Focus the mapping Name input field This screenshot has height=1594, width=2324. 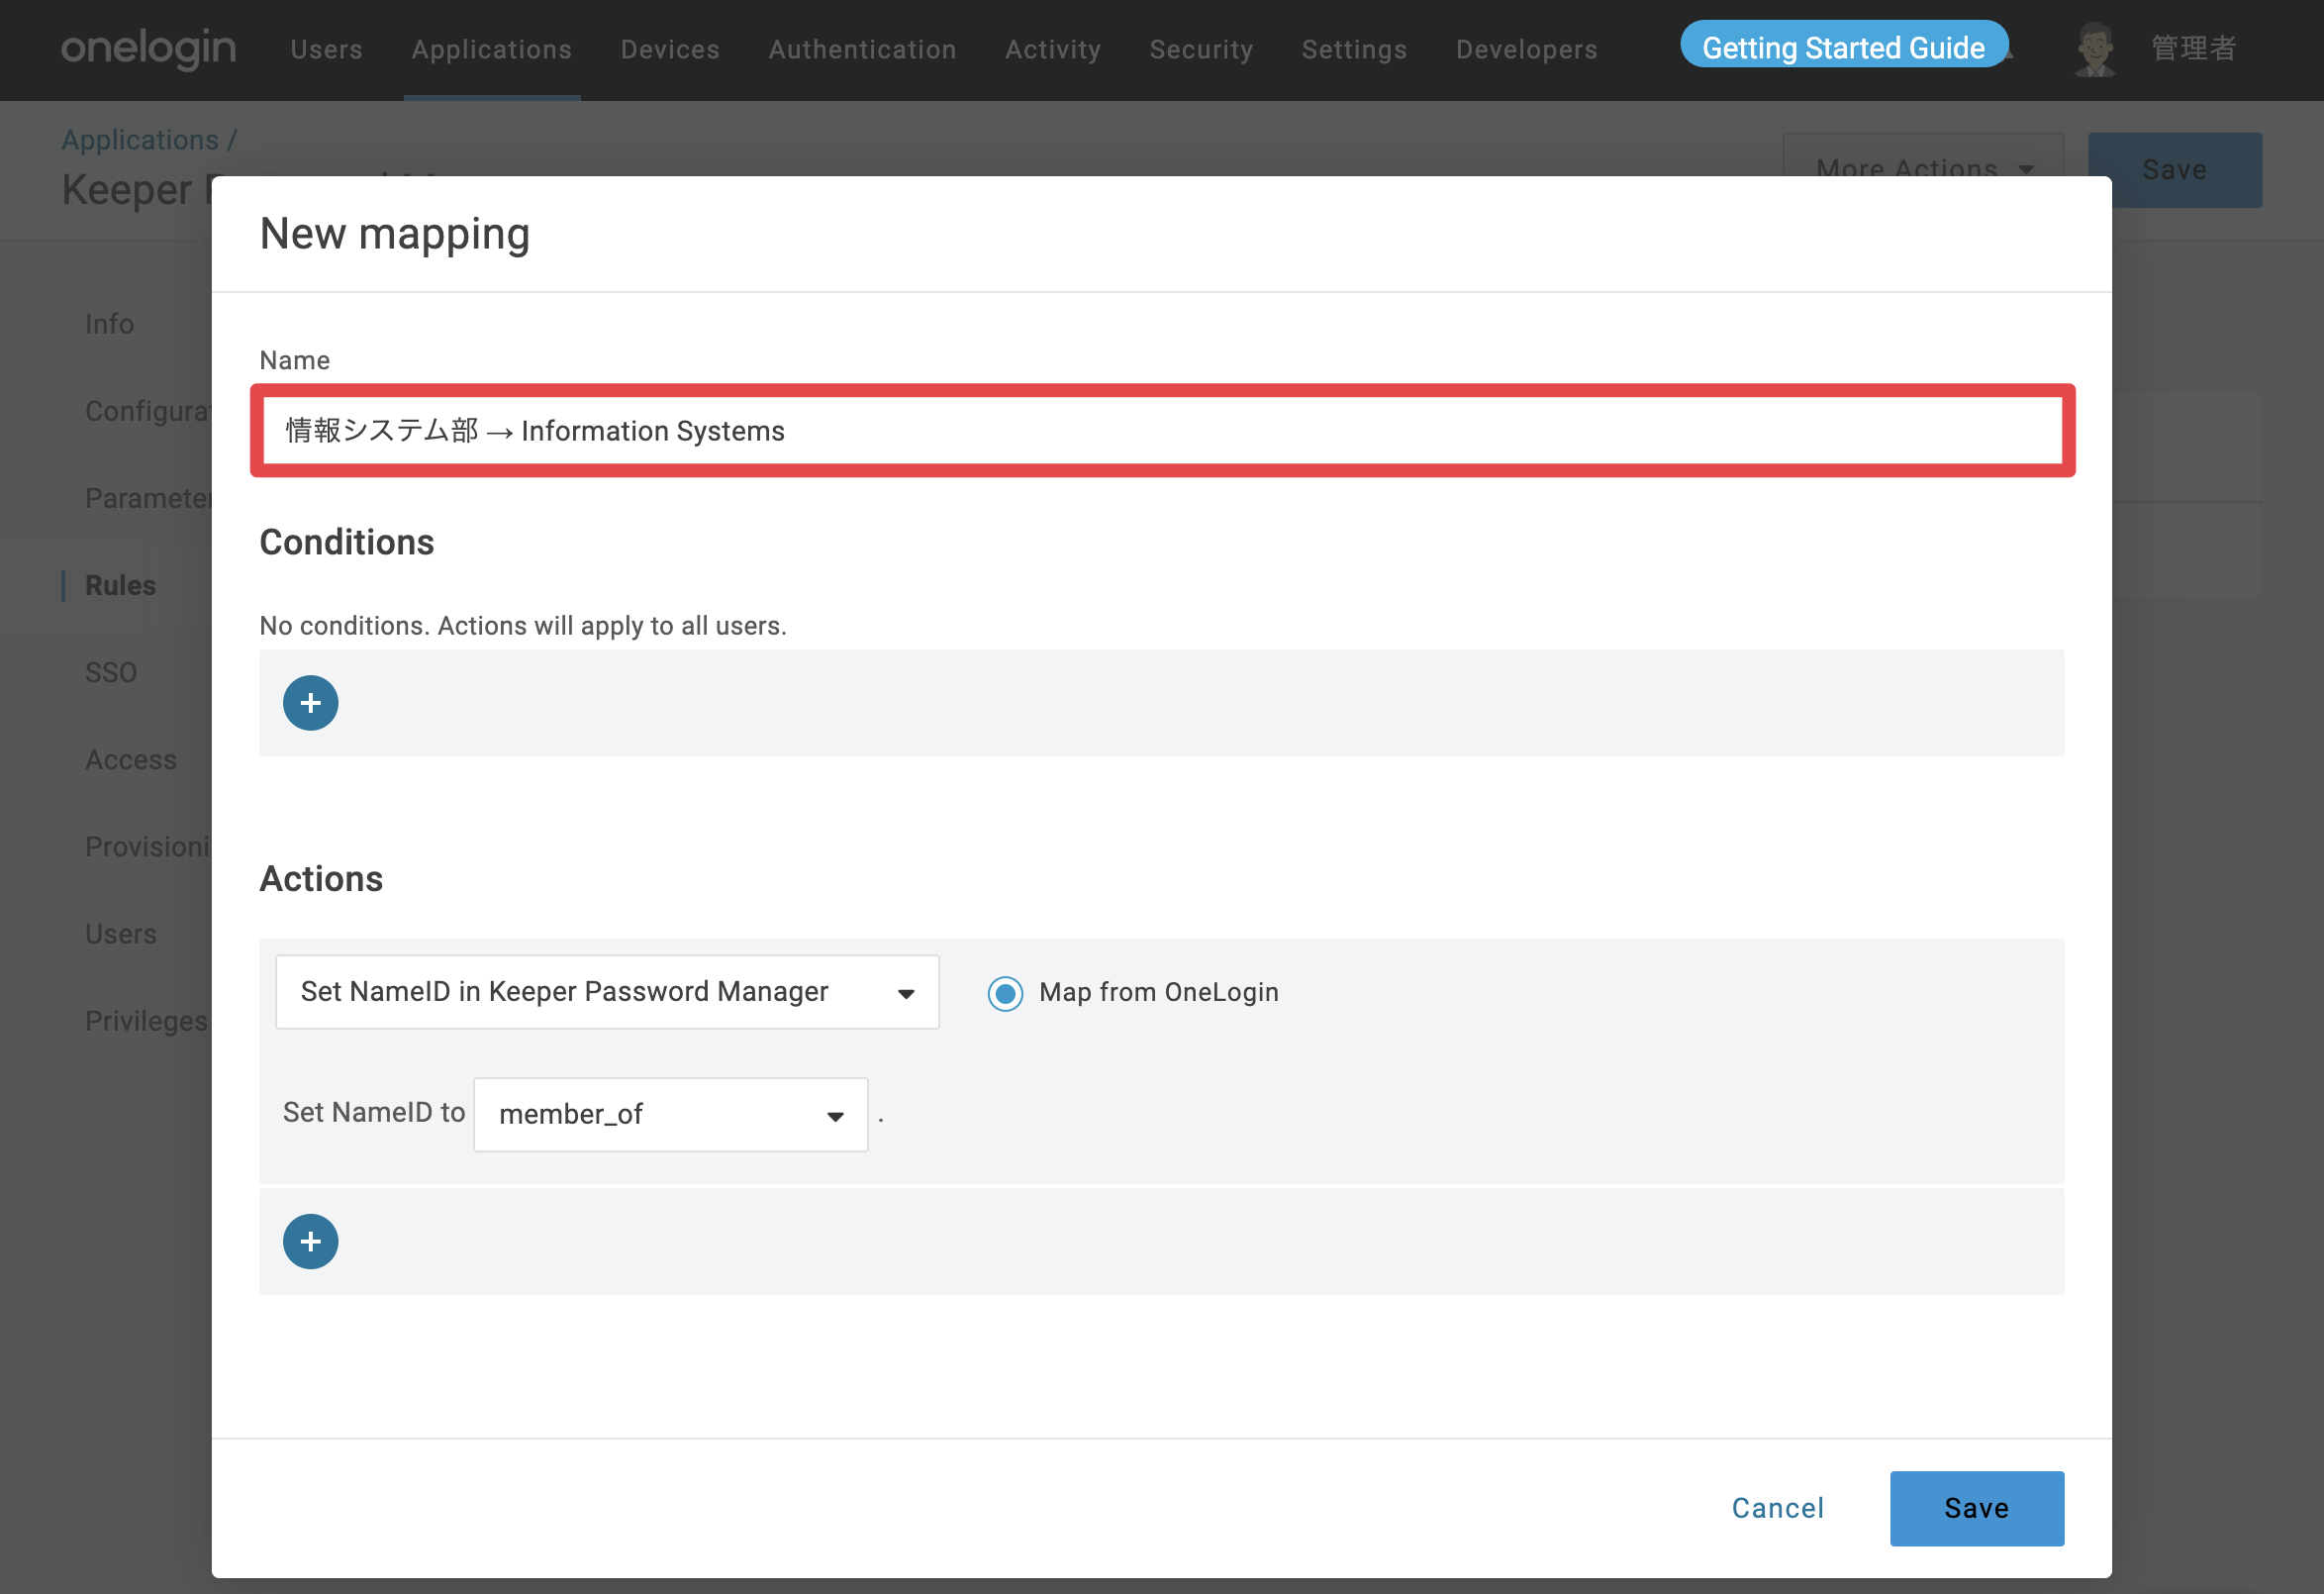[x=1162, y=431]
